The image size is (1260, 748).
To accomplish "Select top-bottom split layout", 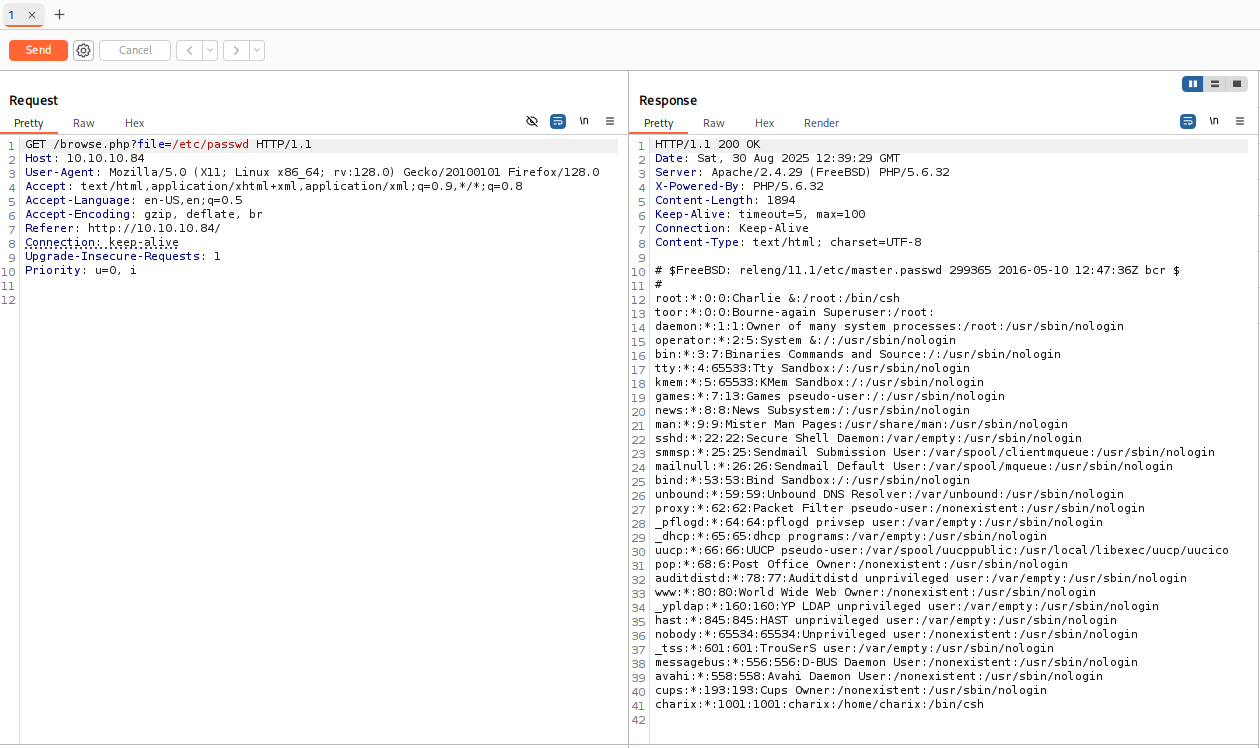I will 1215,84.
